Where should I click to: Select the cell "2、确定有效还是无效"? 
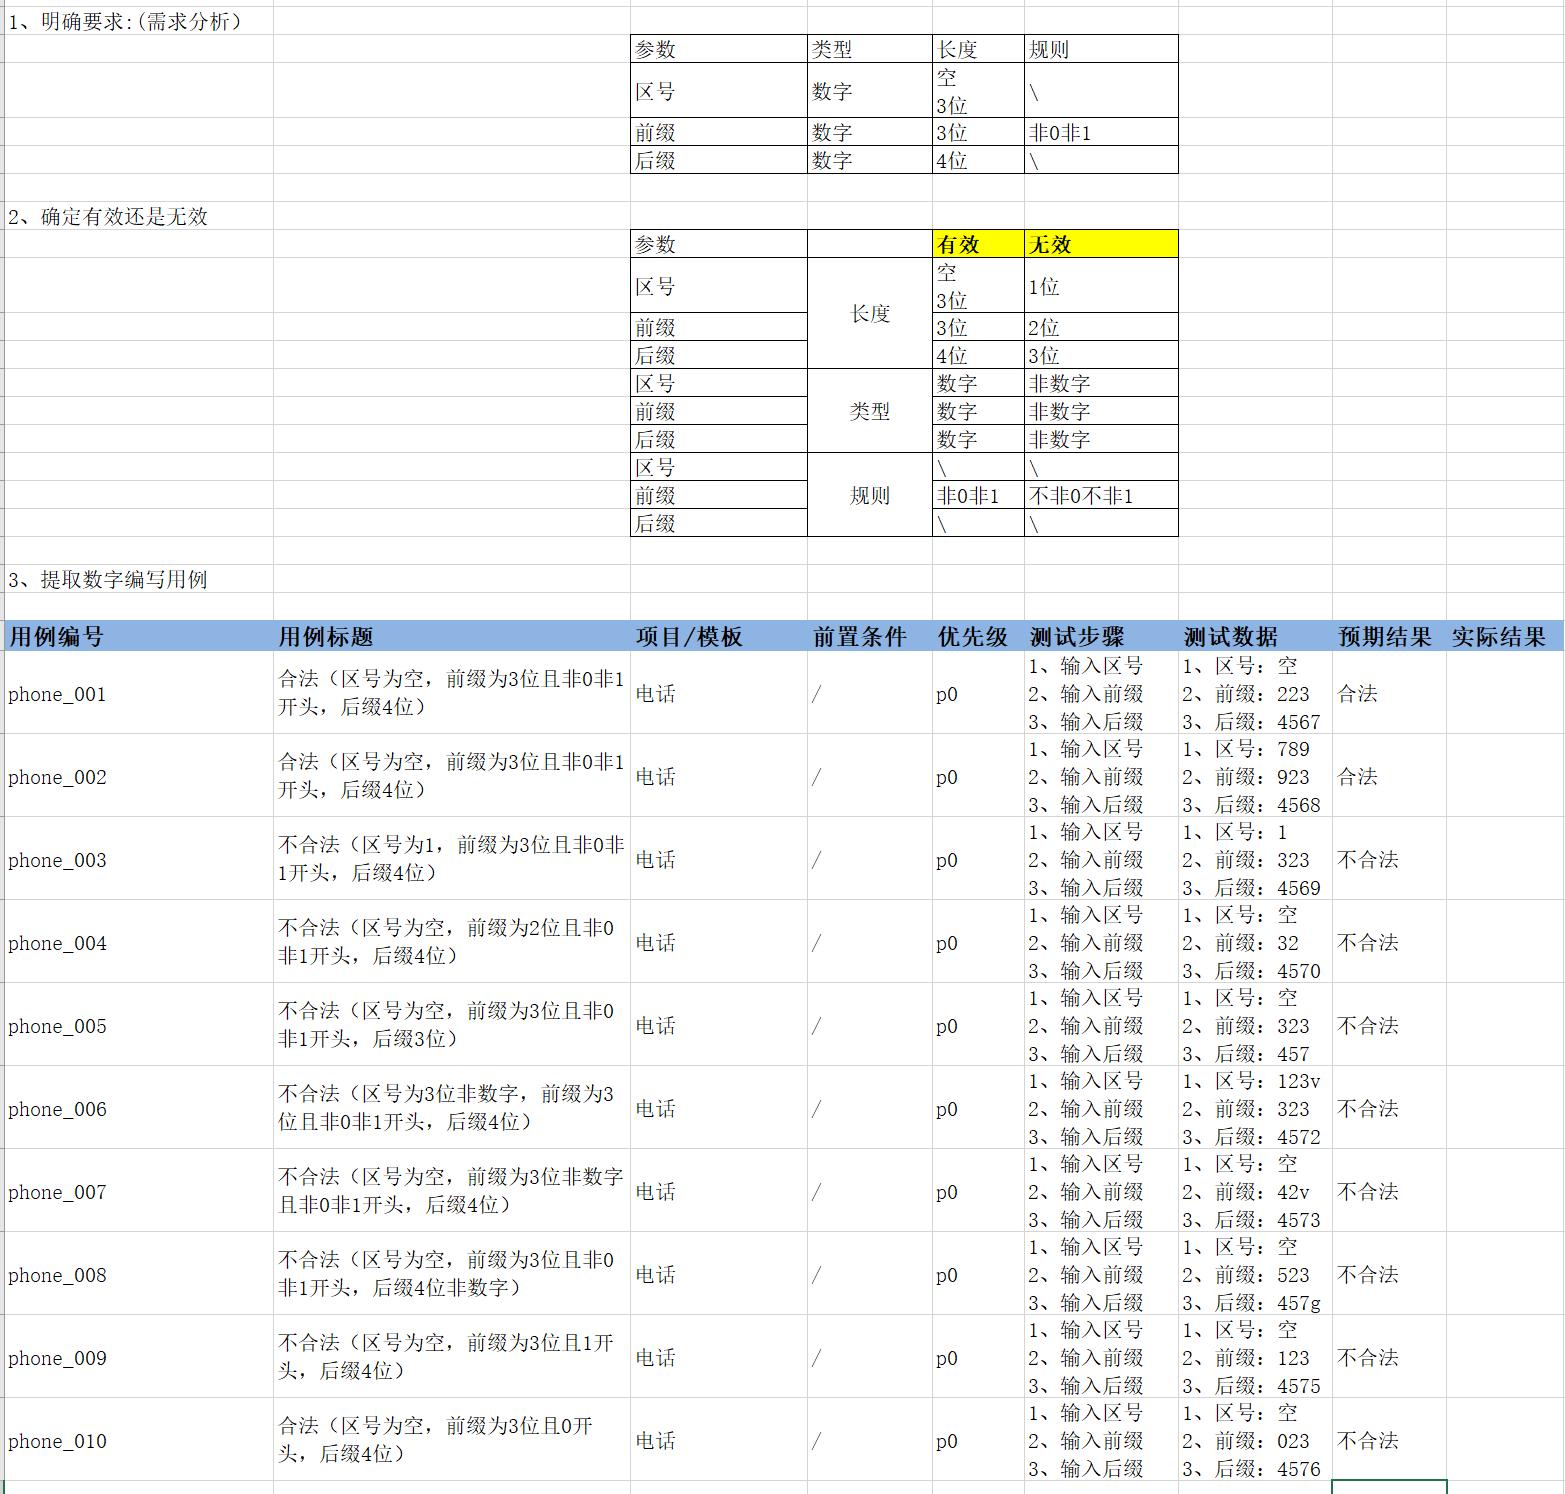coord(138,216)
